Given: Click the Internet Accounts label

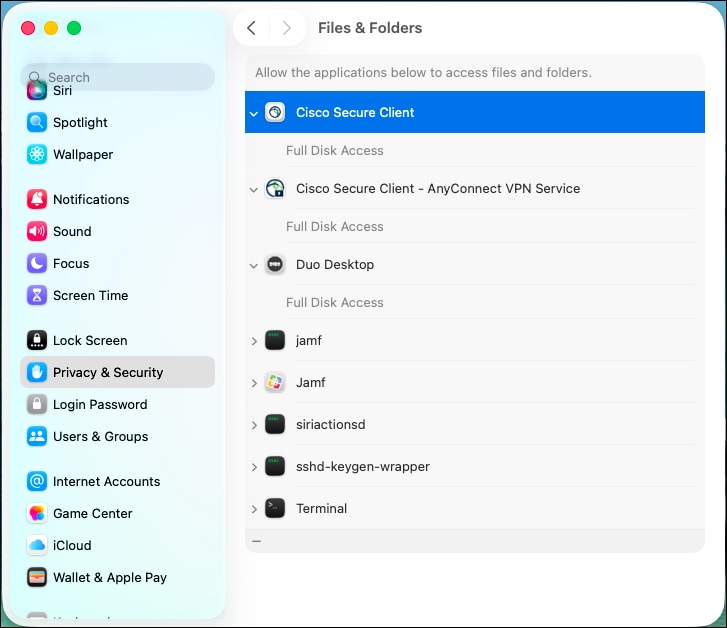Looking at the screenshot, I should tap(107, 481).
